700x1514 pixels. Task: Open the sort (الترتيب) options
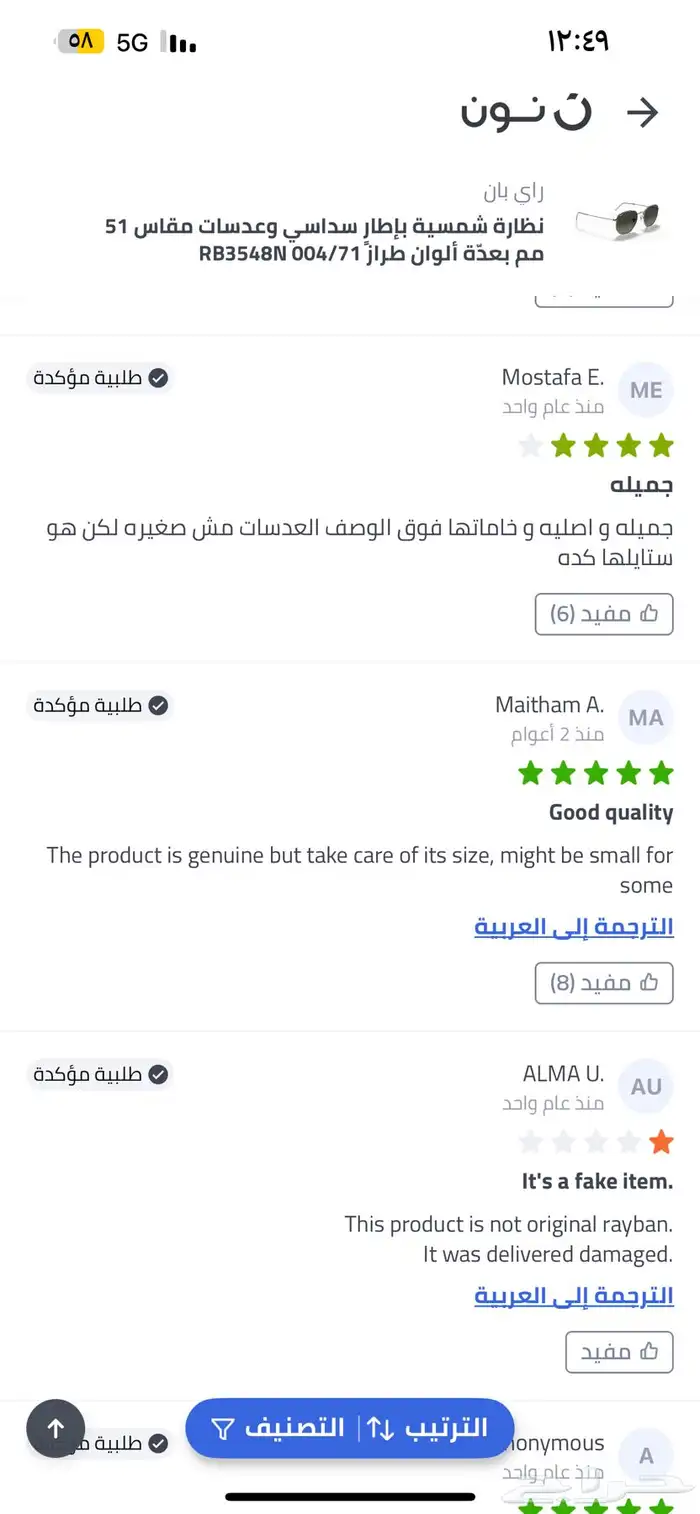coord(428,1428)
